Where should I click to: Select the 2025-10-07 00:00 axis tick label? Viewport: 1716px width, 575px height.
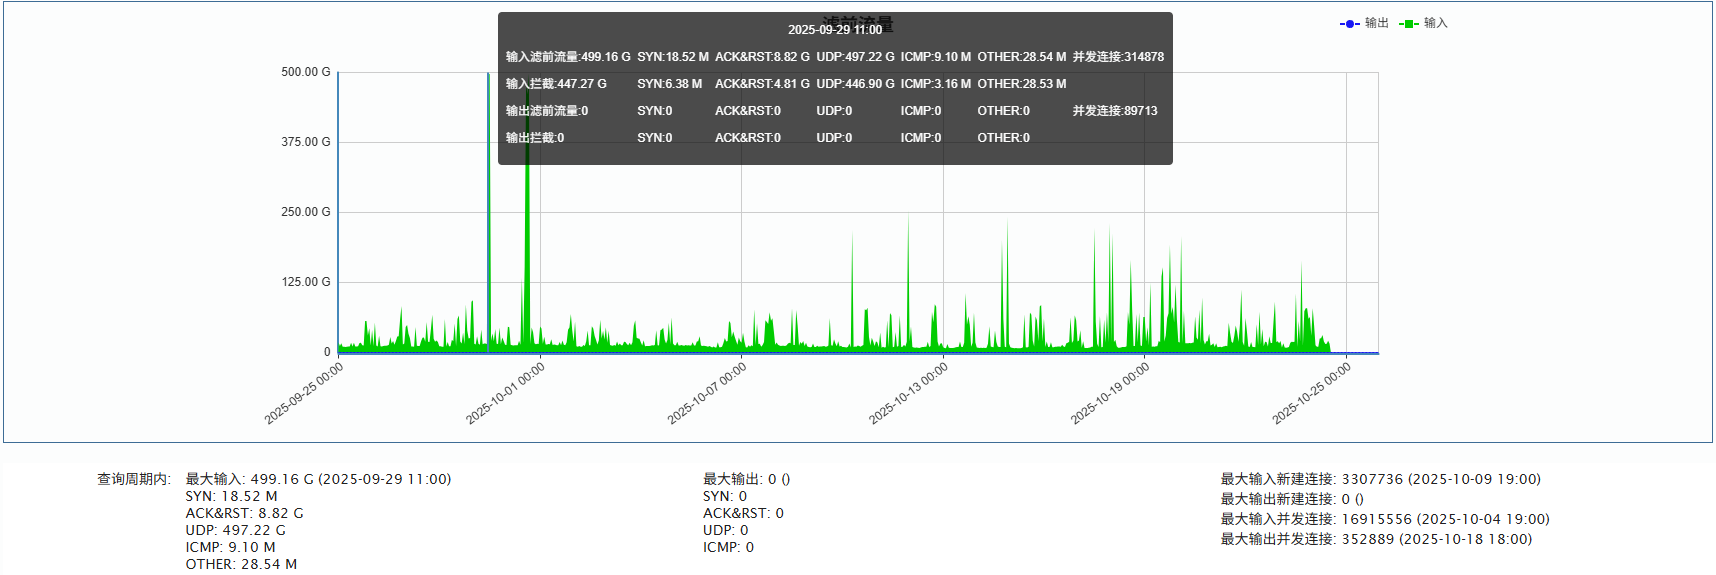[708, 393]
